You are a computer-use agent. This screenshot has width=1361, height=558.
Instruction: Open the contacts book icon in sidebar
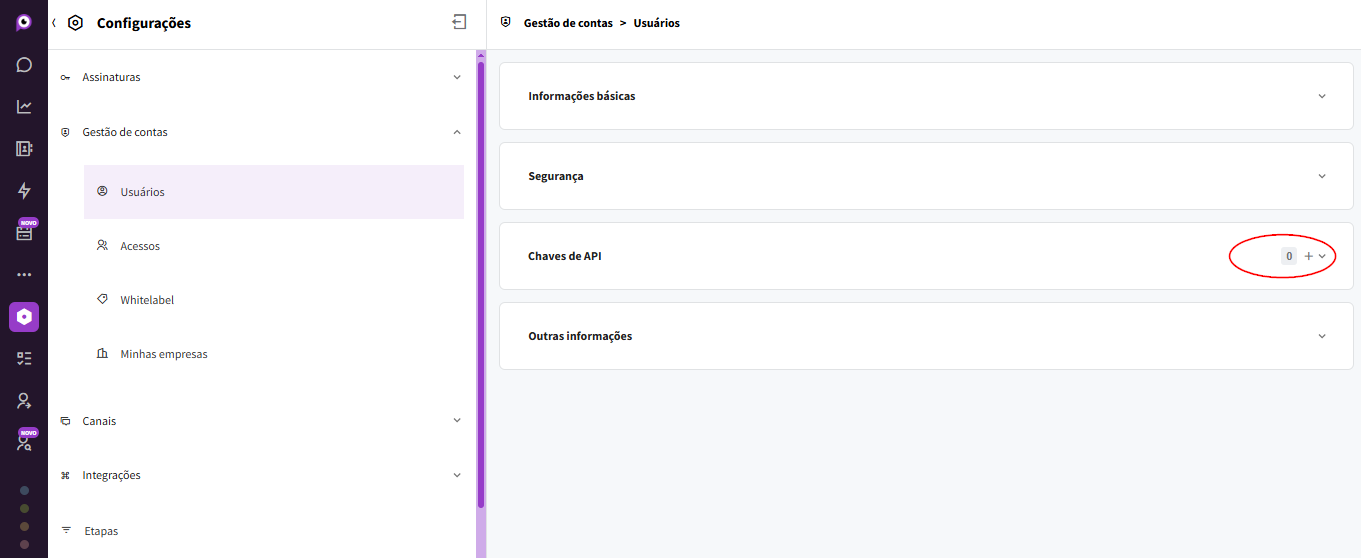point(24,149)
